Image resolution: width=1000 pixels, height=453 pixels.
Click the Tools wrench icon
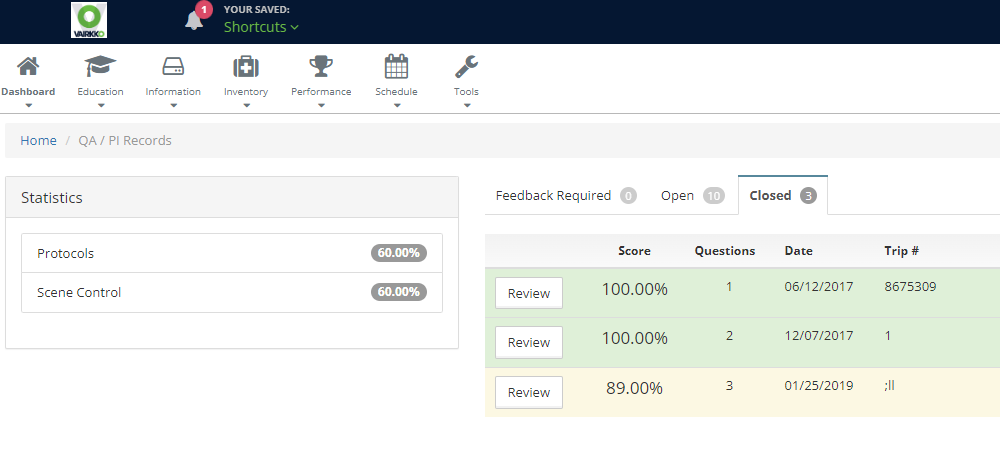tap(466, 67)
